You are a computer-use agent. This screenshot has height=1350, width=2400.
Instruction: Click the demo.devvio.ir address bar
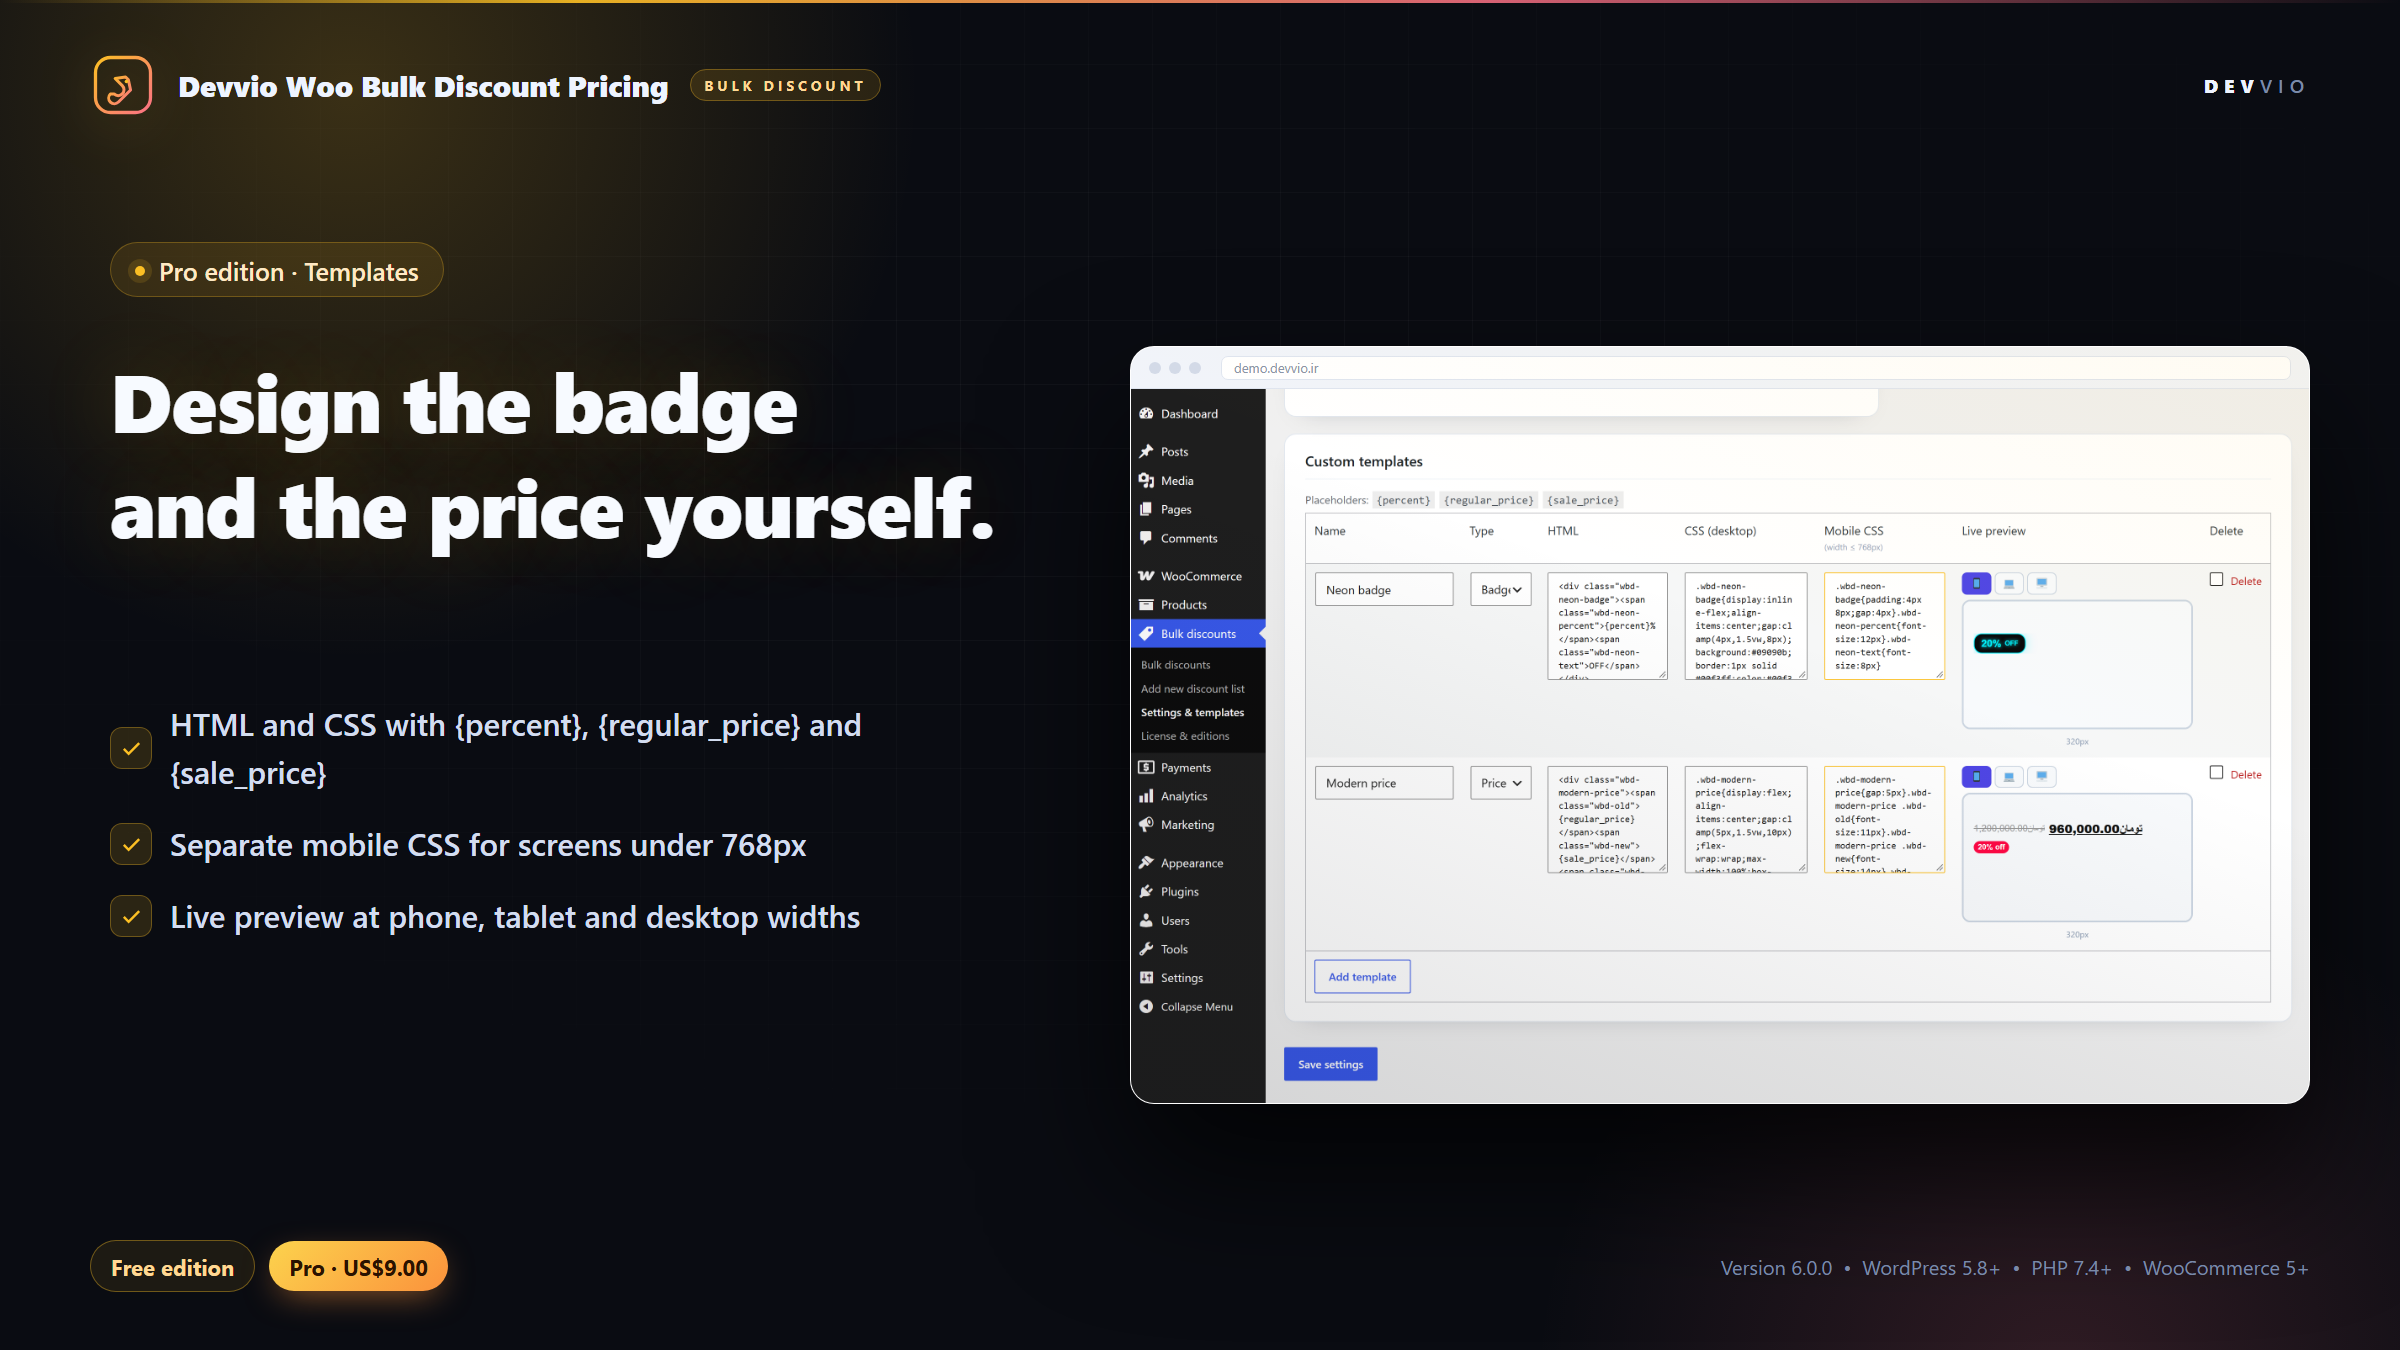[1755, 368]
